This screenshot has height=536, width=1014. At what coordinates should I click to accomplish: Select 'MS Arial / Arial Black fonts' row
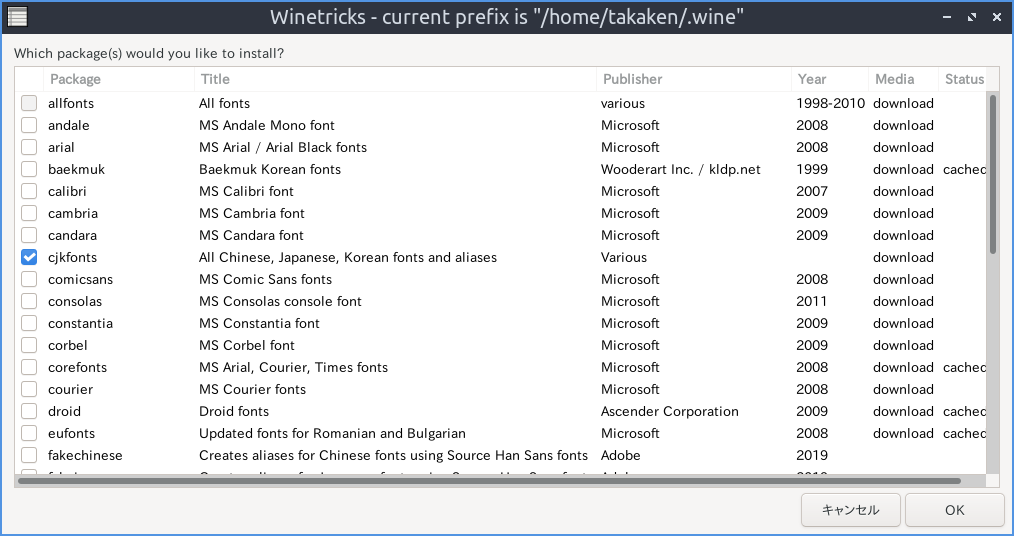283,147
